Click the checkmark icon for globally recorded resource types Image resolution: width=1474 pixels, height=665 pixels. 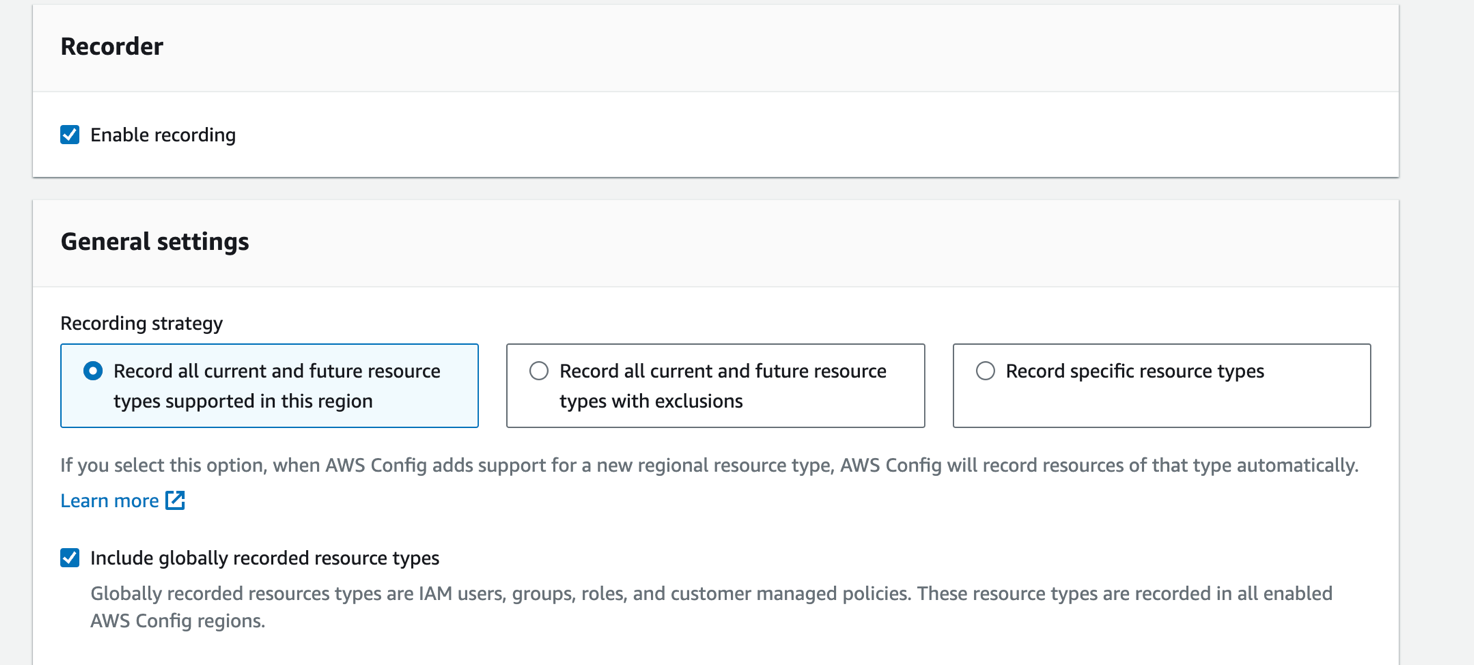tap(69, 559)
